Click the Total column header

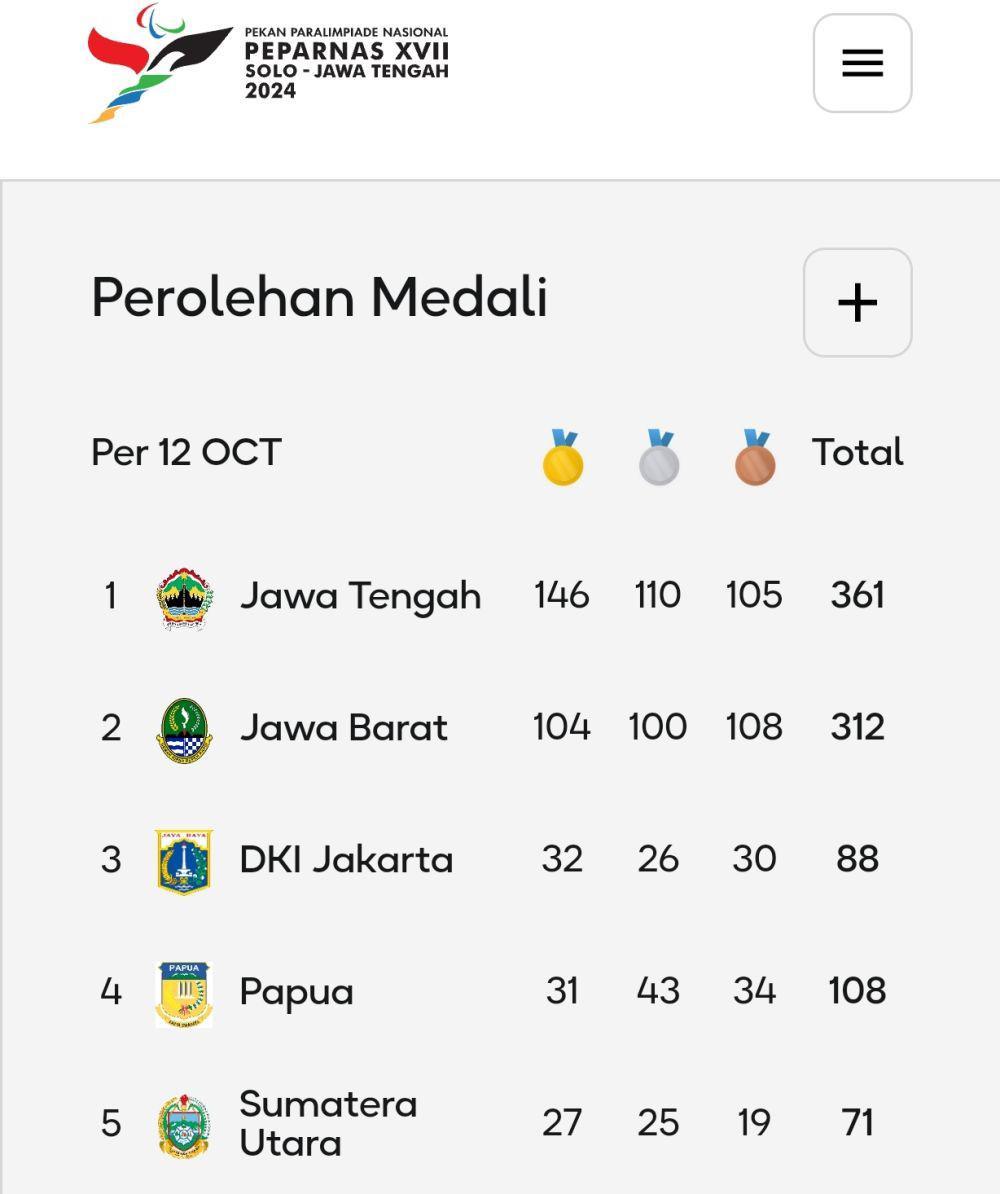pyautogui.click(x=858, y=452)
